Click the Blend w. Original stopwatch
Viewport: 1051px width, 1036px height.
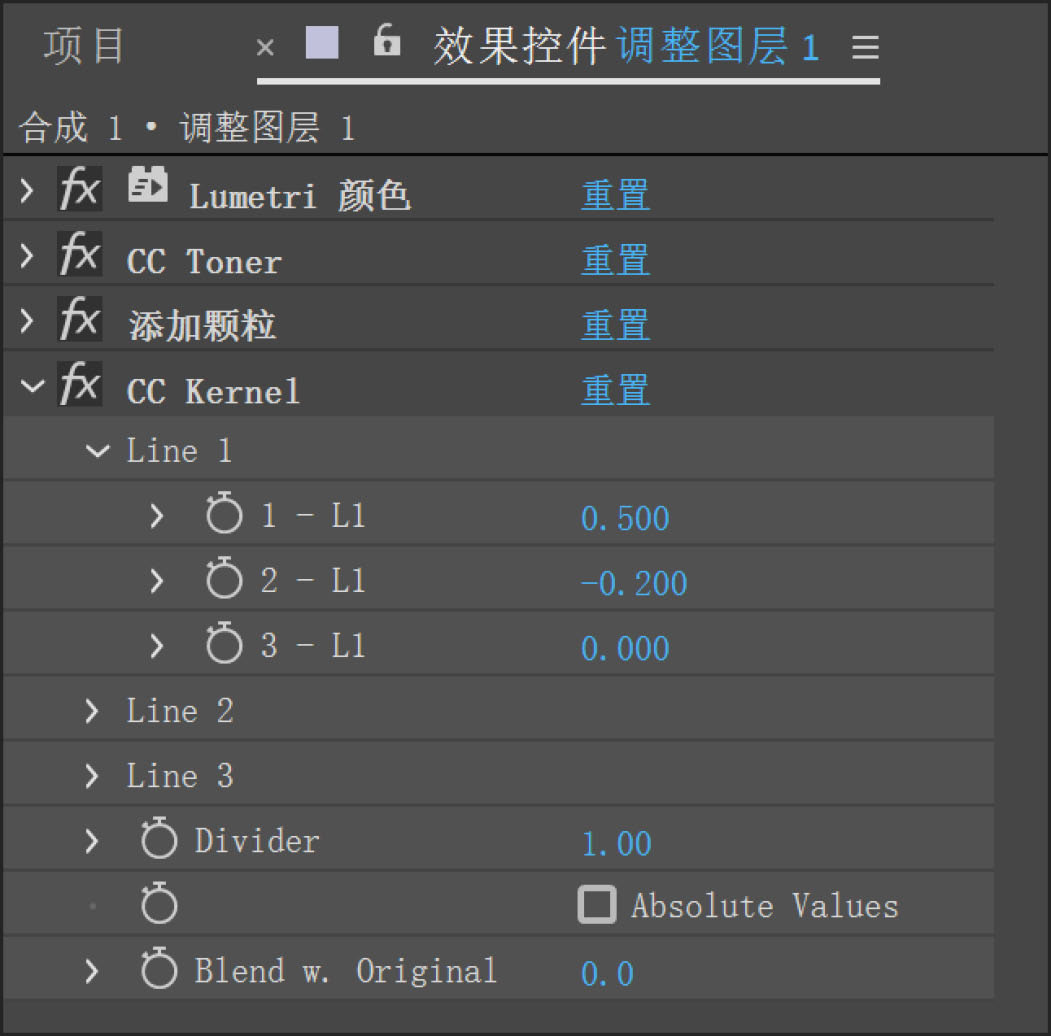(159, 971)
